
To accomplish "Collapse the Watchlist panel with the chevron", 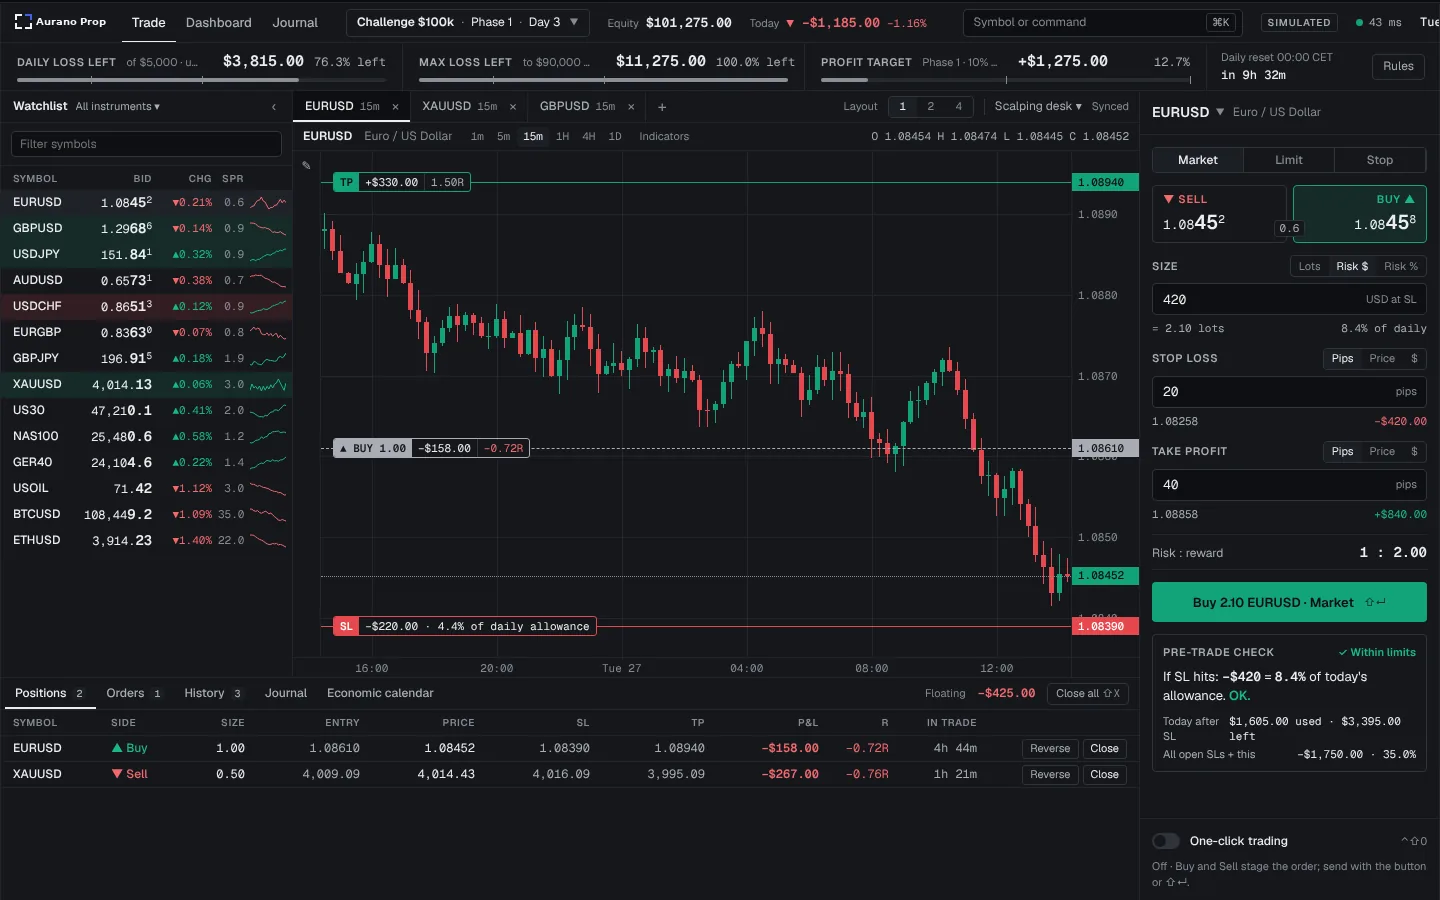I will coord(274,107).
